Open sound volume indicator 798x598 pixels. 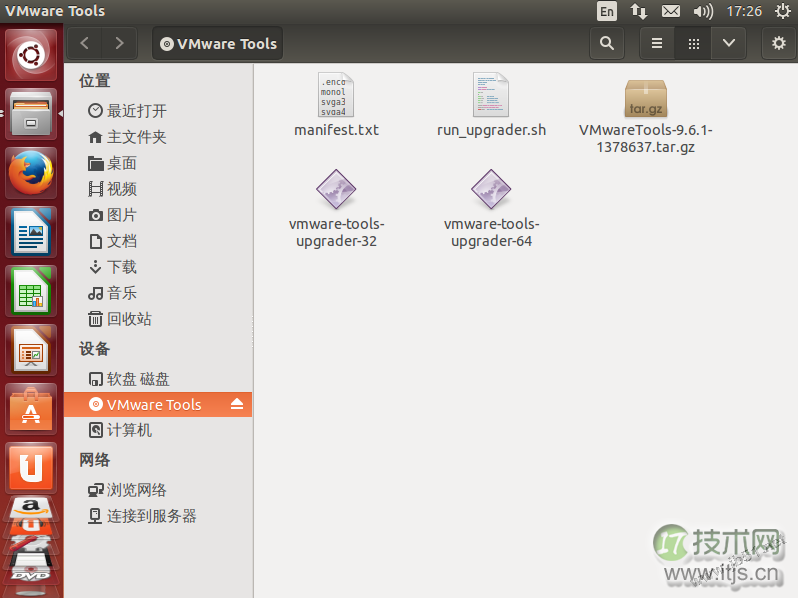[703, 11]
